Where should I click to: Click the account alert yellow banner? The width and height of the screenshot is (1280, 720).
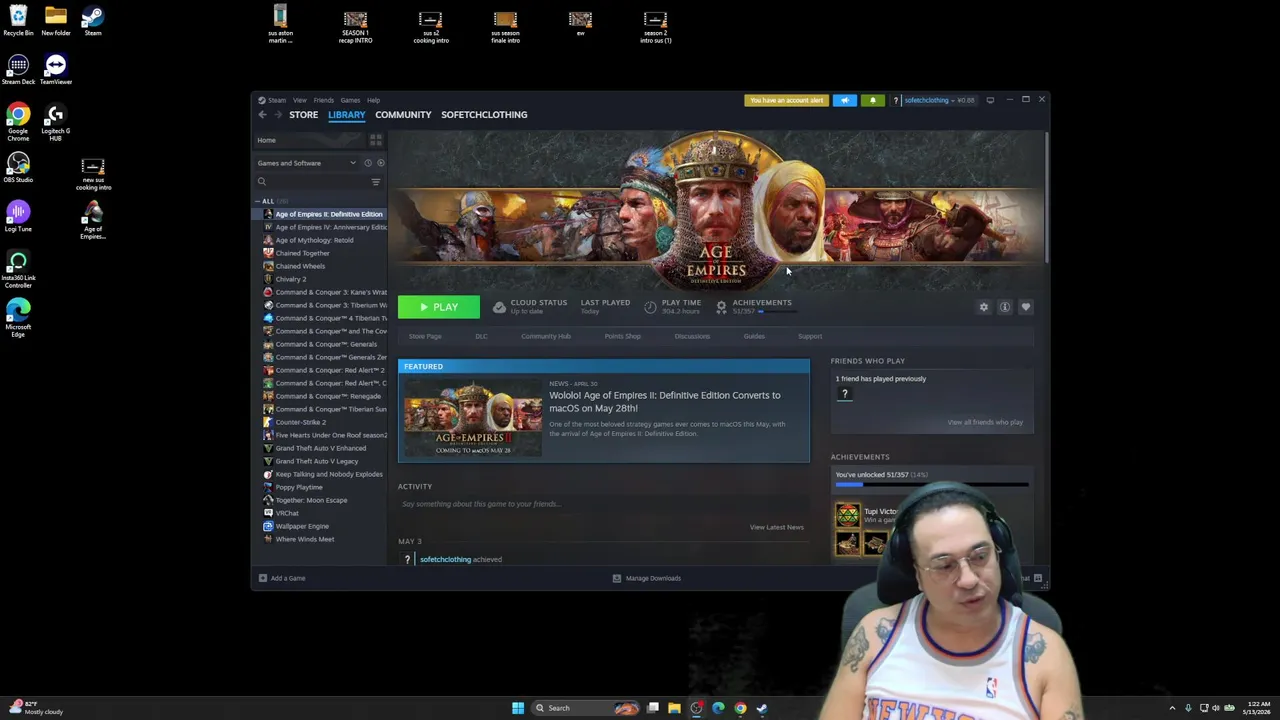pos(786,100)
